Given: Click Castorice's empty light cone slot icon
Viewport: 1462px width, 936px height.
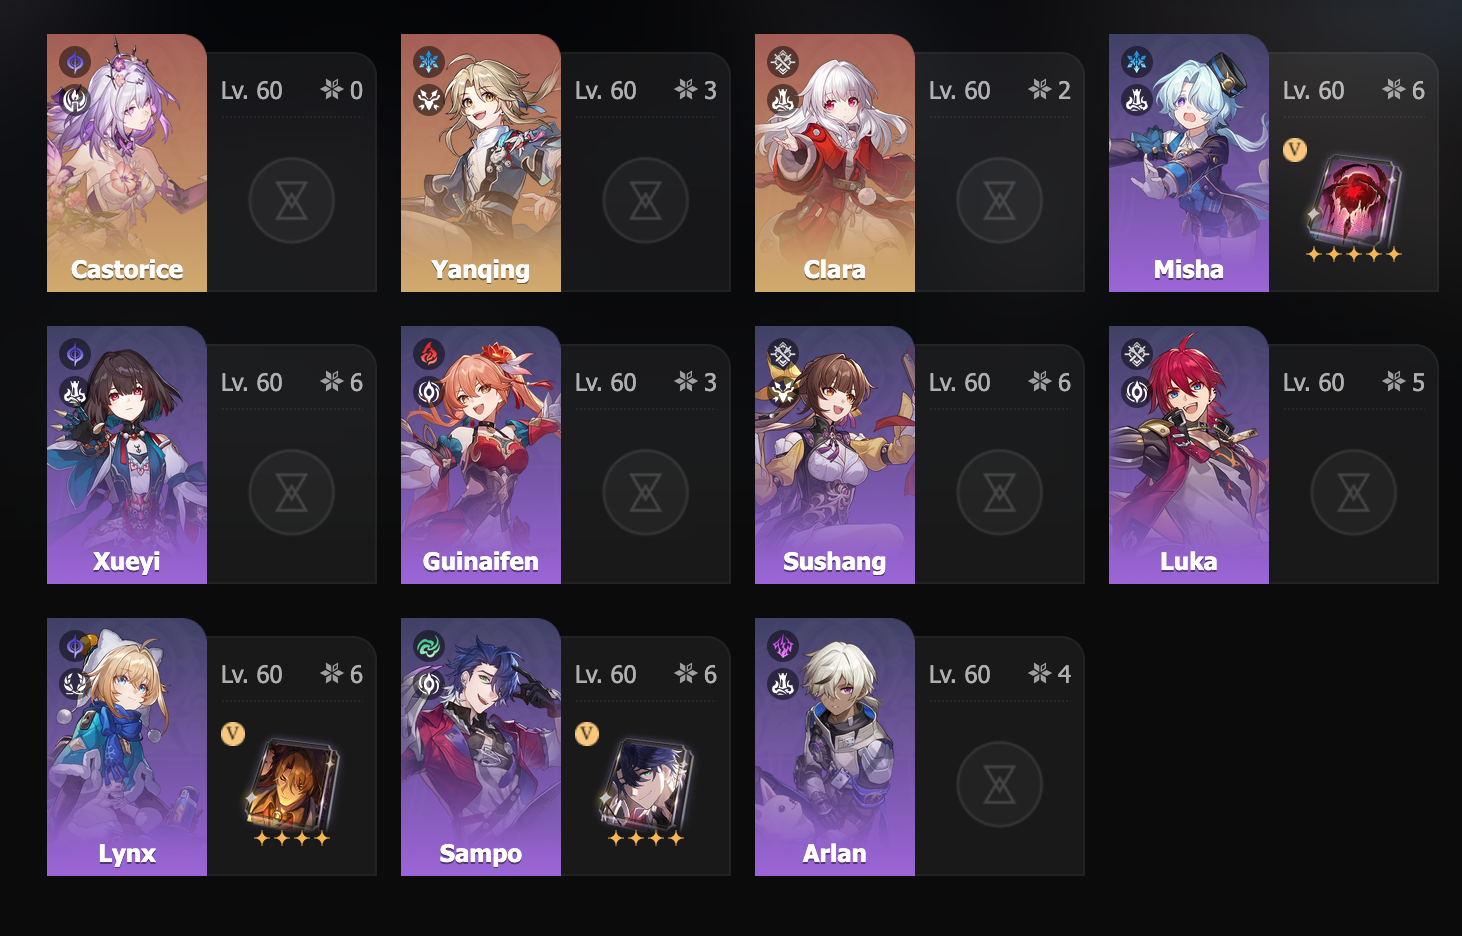Looking at the screenshot, I should coord(291,201).
